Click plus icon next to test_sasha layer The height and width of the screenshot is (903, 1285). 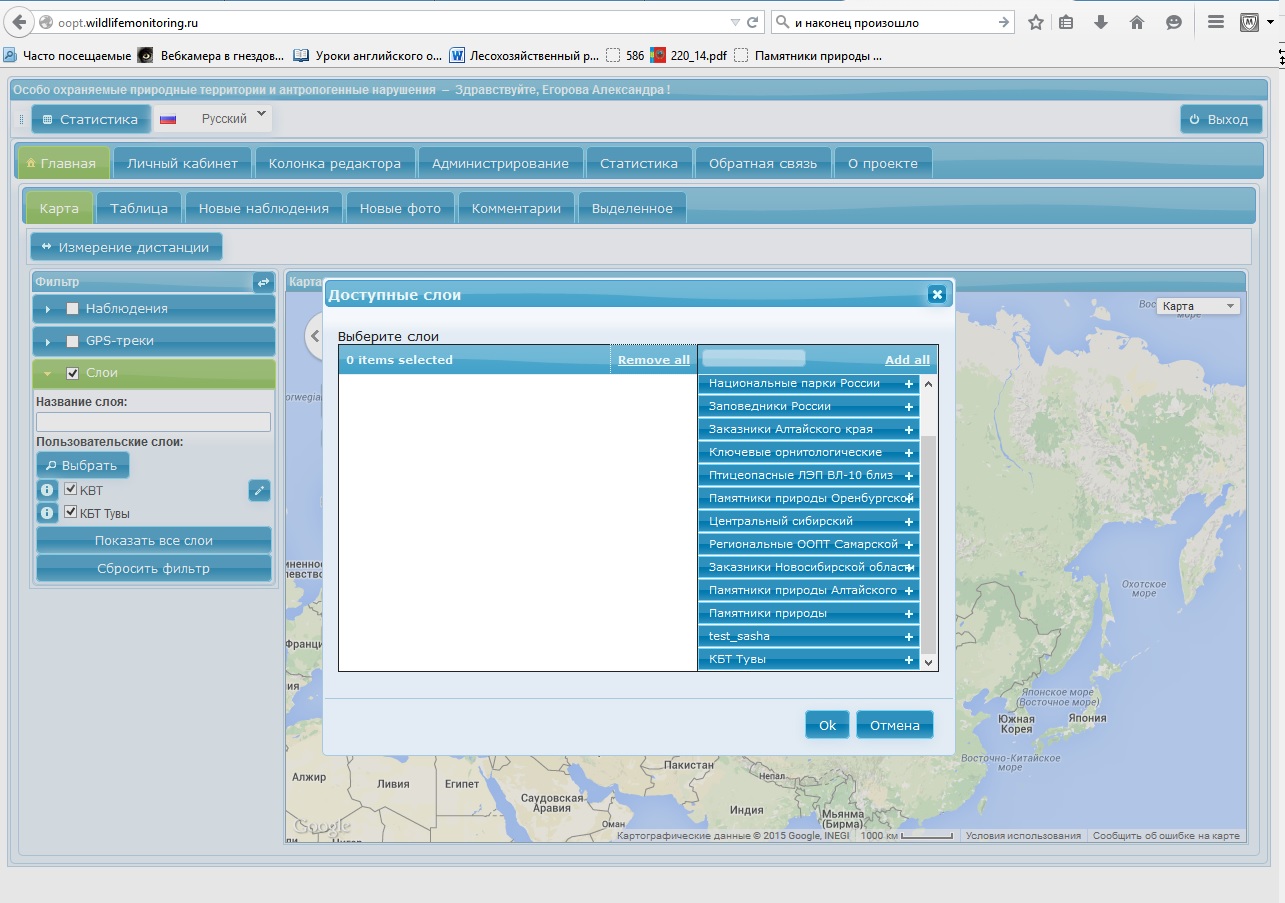[x=909, y=637]
